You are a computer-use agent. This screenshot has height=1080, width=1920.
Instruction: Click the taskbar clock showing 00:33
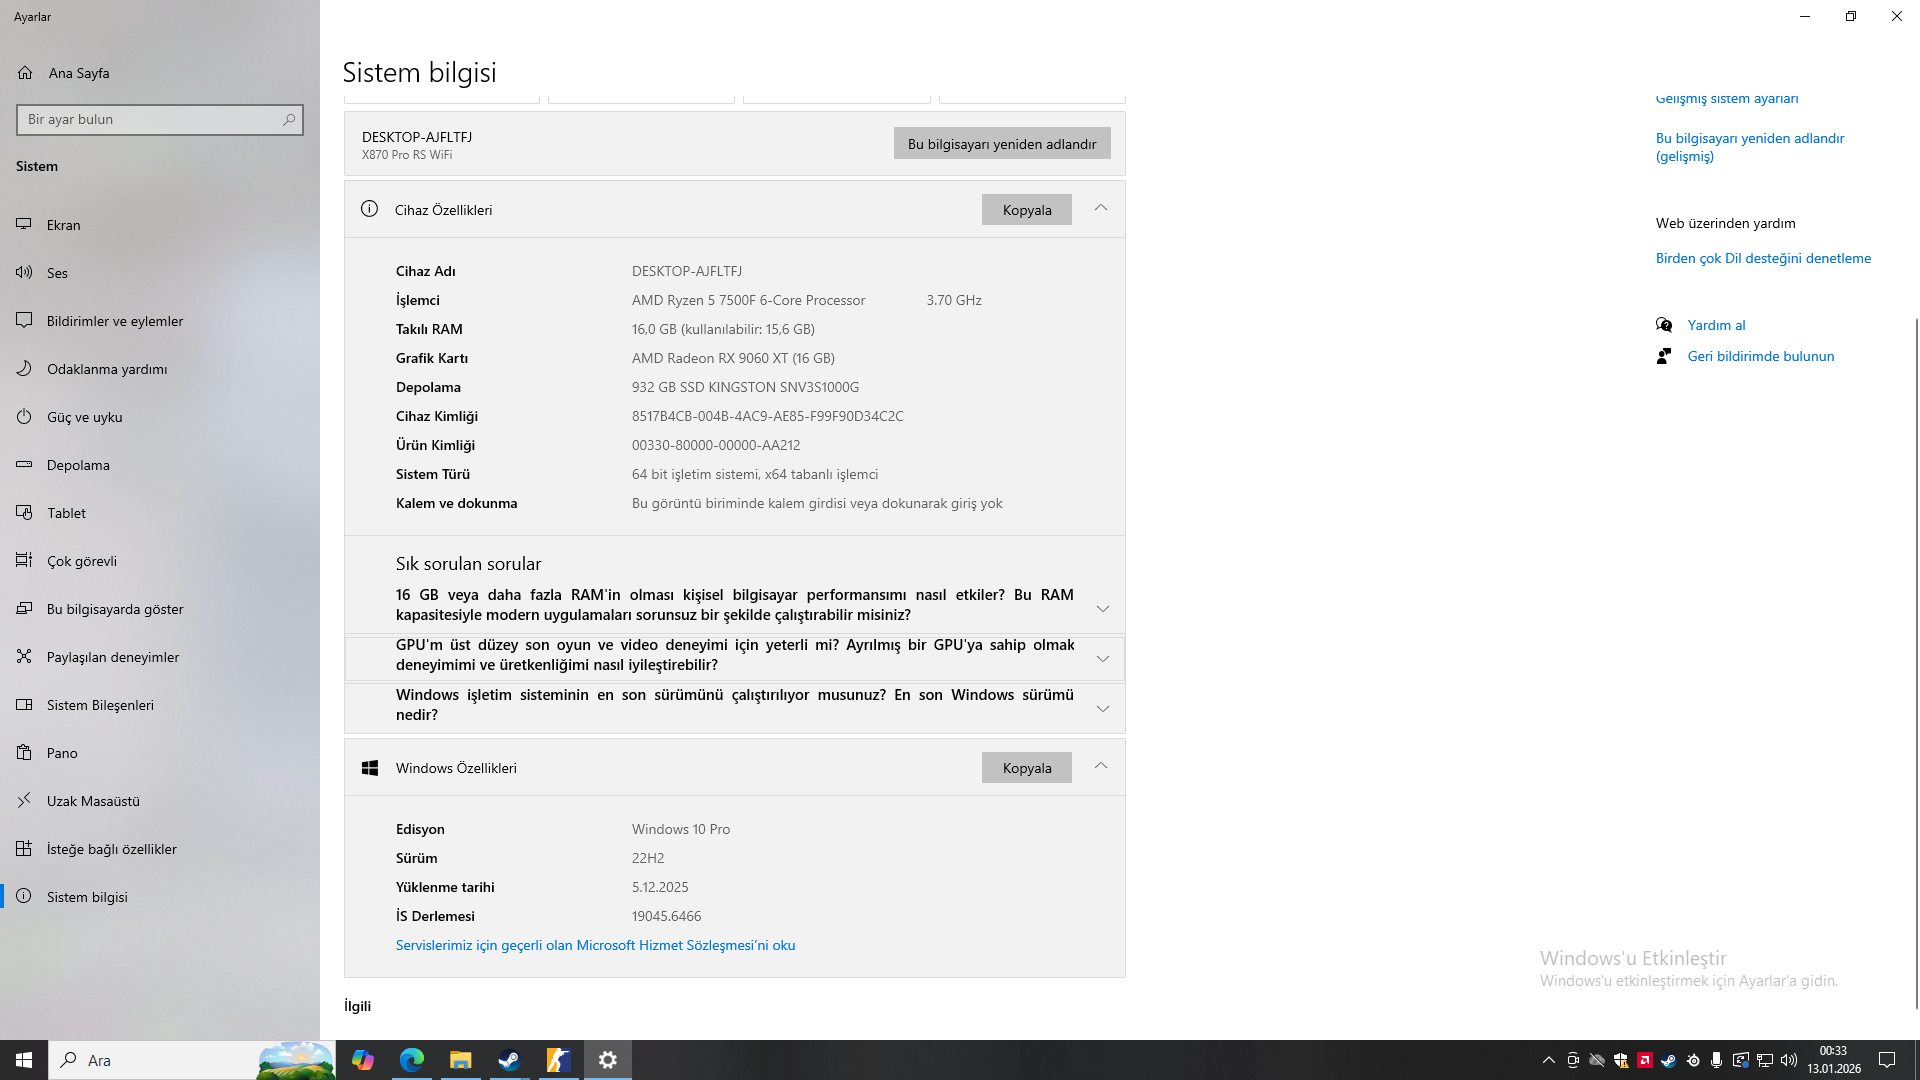click(x=1833, y=1060)
